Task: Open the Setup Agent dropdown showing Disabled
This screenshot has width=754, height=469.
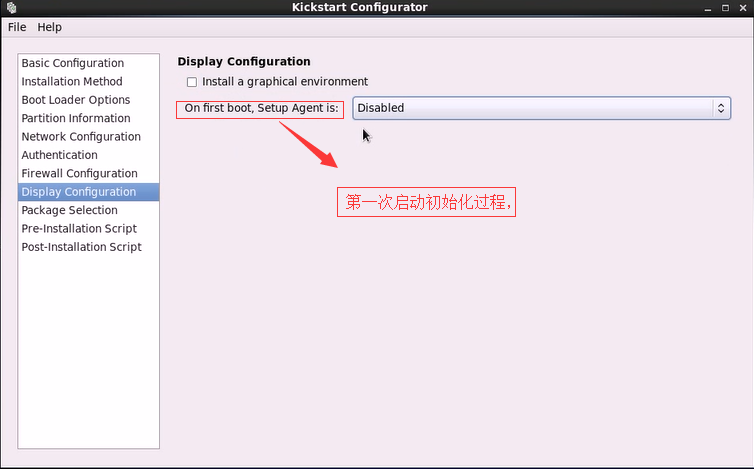Action: click(x=541, y=108)
